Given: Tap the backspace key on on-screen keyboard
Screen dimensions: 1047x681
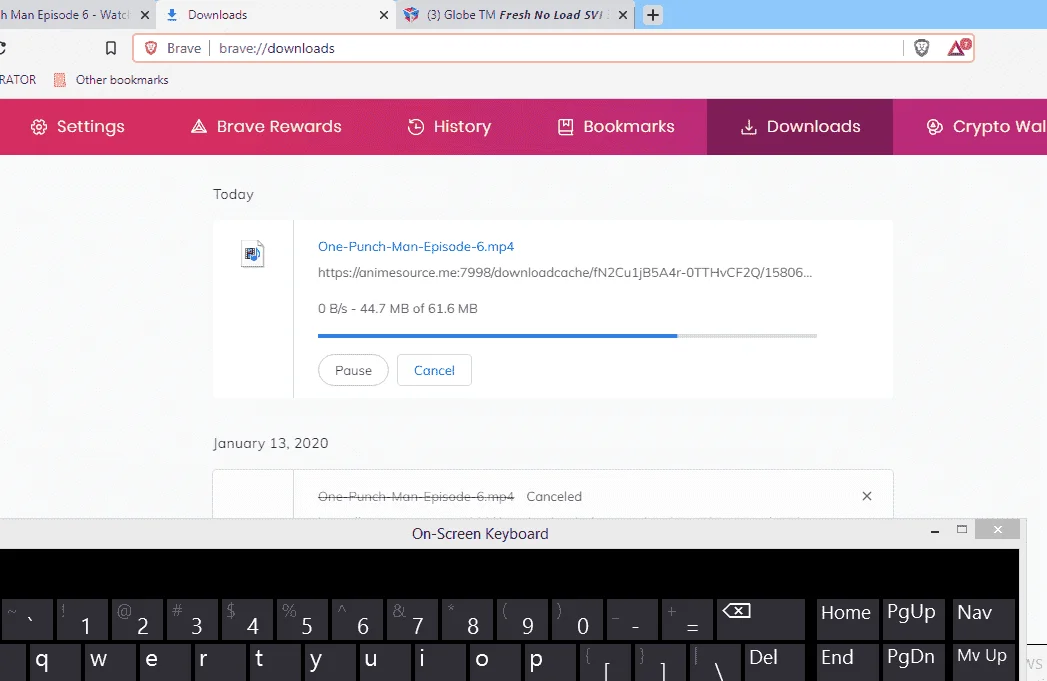Looking at the screenshot, I should [761, 620].
